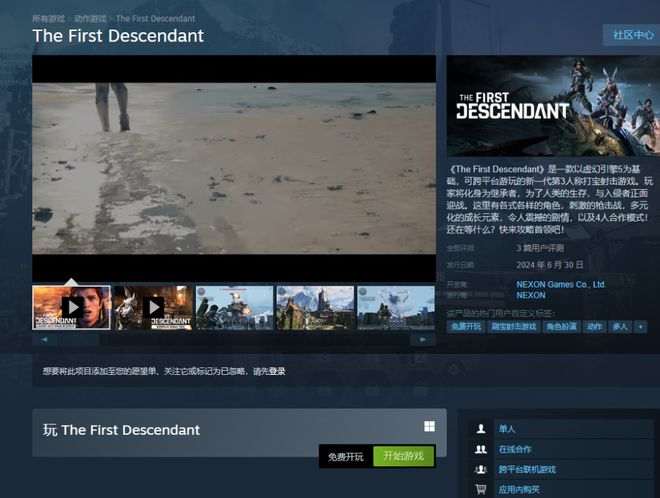
Task: Click right arrow of thumbnail scroller
Action: pos(423,339)
